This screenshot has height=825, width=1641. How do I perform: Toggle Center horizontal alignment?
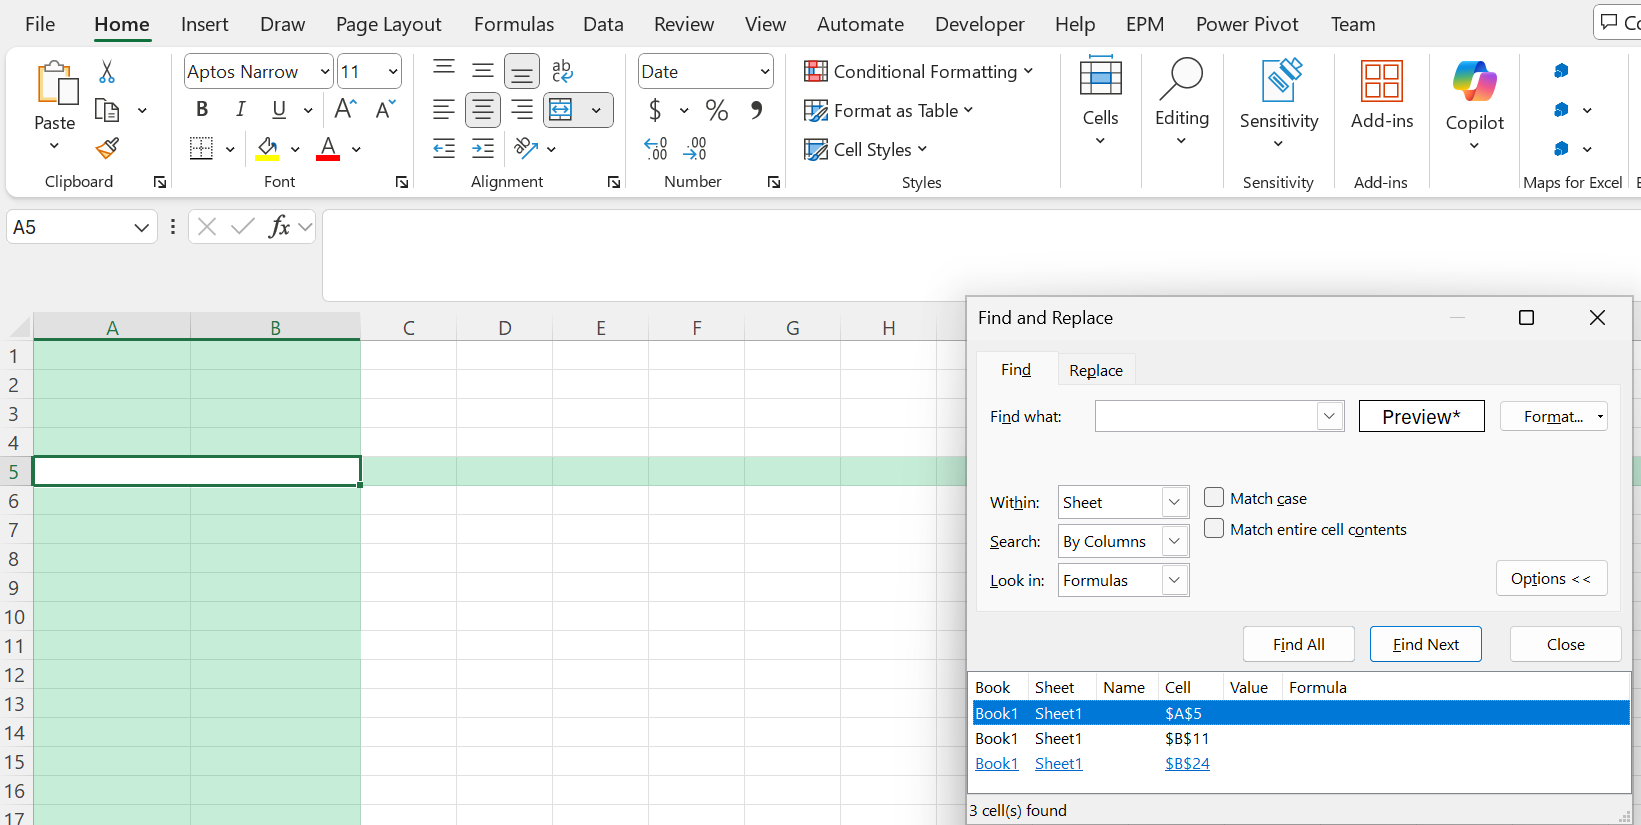coord(483,110)
